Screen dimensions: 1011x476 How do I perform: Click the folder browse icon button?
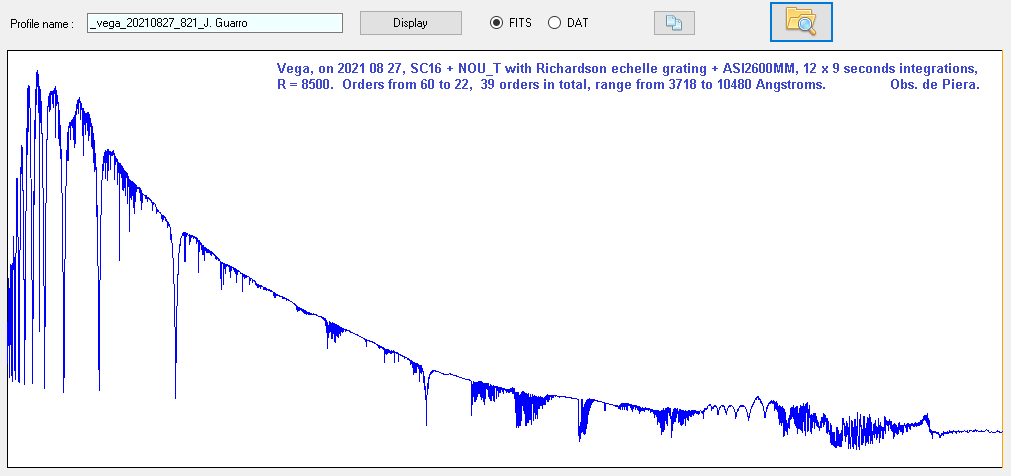[x=801, y=21]
